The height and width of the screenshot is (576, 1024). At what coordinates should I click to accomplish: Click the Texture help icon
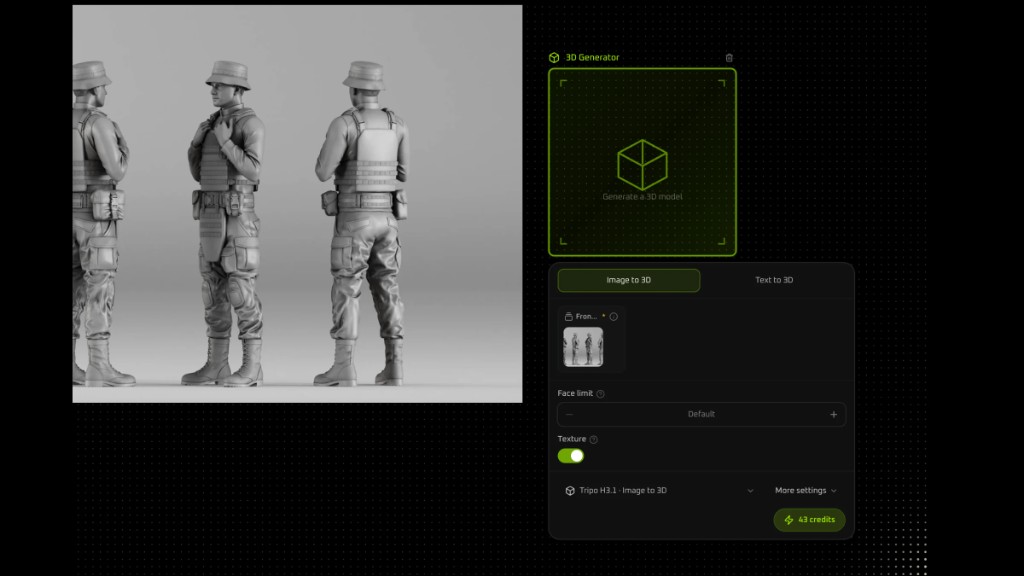coord(594,440)
